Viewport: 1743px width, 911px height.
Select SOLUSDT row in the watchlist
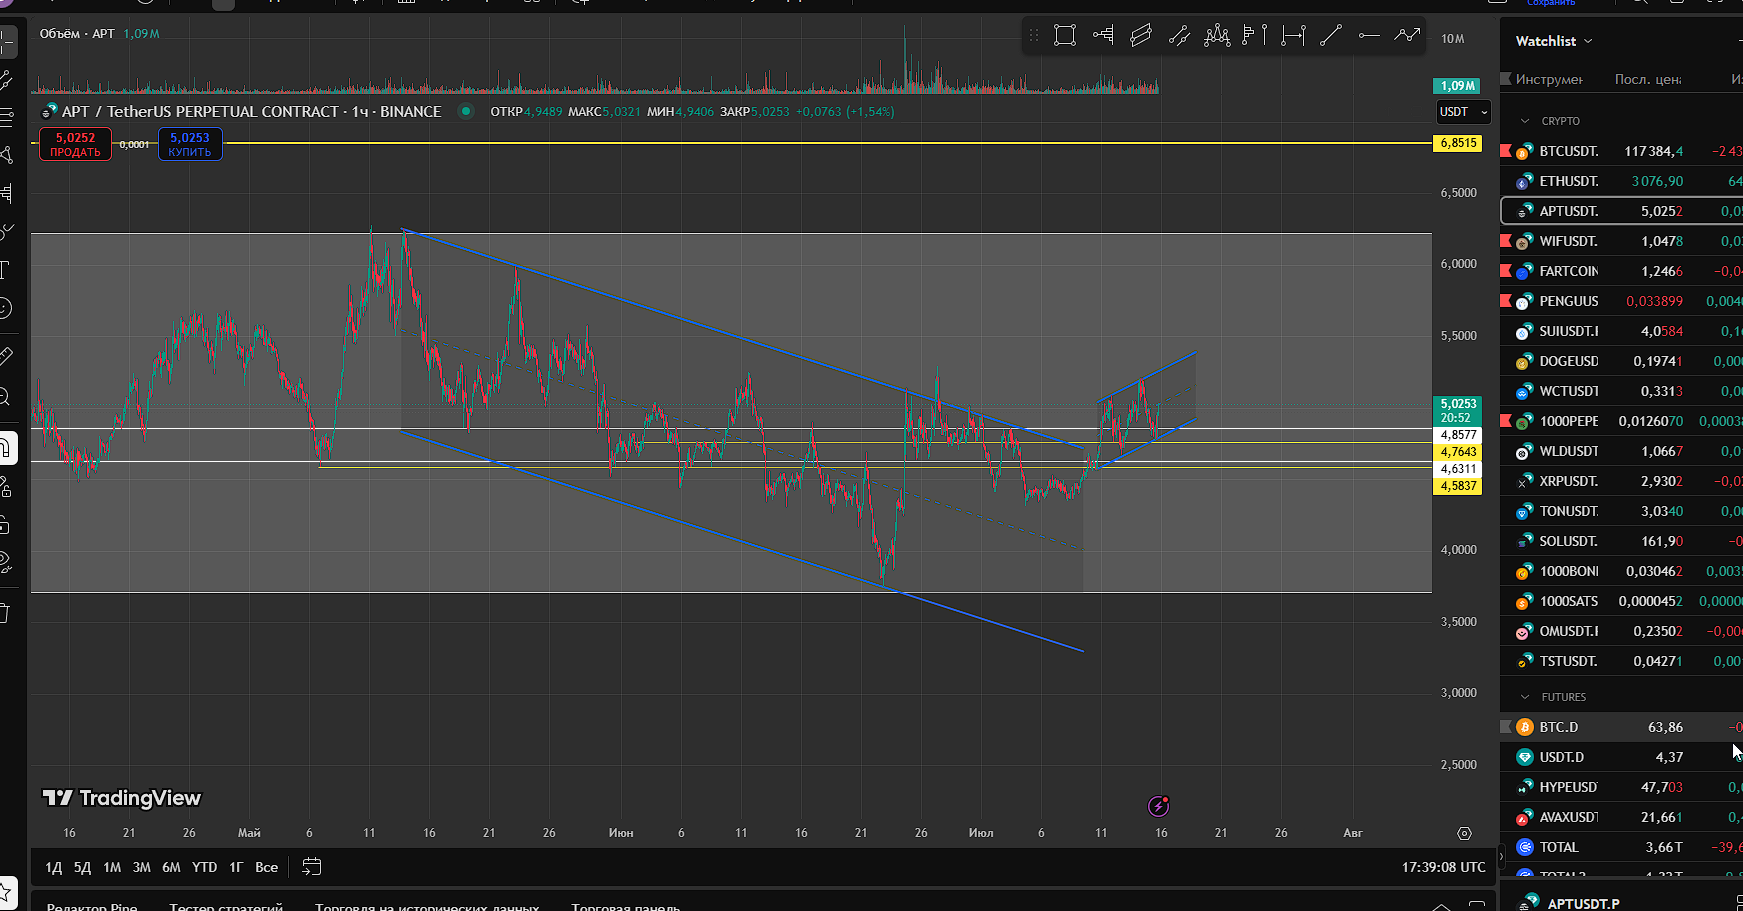1622,541
